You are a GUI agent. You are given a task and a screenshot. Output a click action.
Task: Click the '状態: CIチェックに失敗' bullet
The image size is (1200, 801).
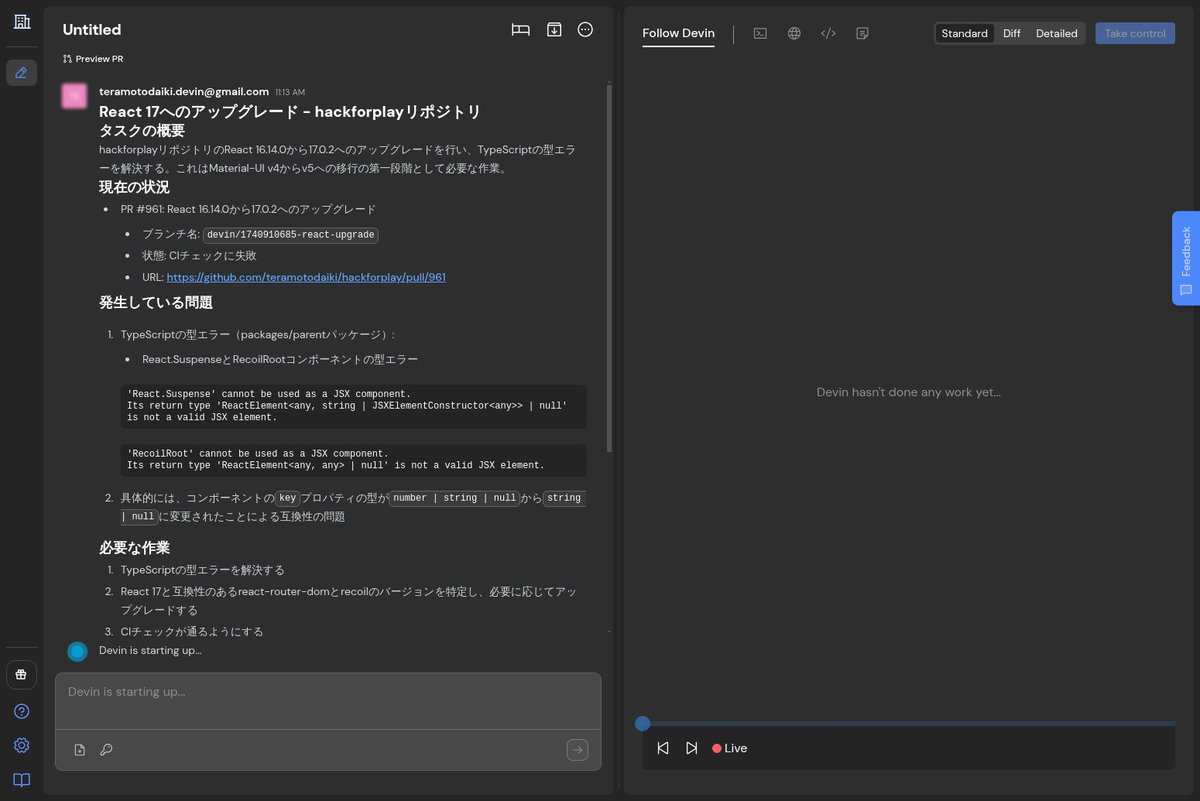pos(199,256)
